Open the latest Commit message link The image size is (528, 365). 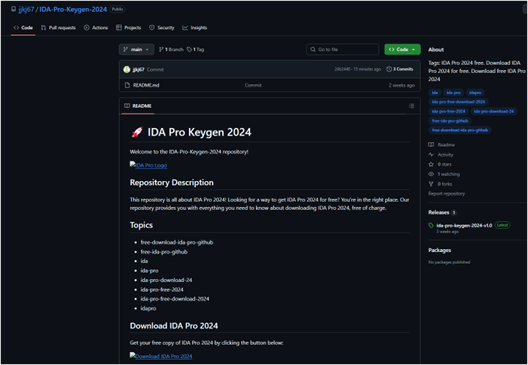155,70
